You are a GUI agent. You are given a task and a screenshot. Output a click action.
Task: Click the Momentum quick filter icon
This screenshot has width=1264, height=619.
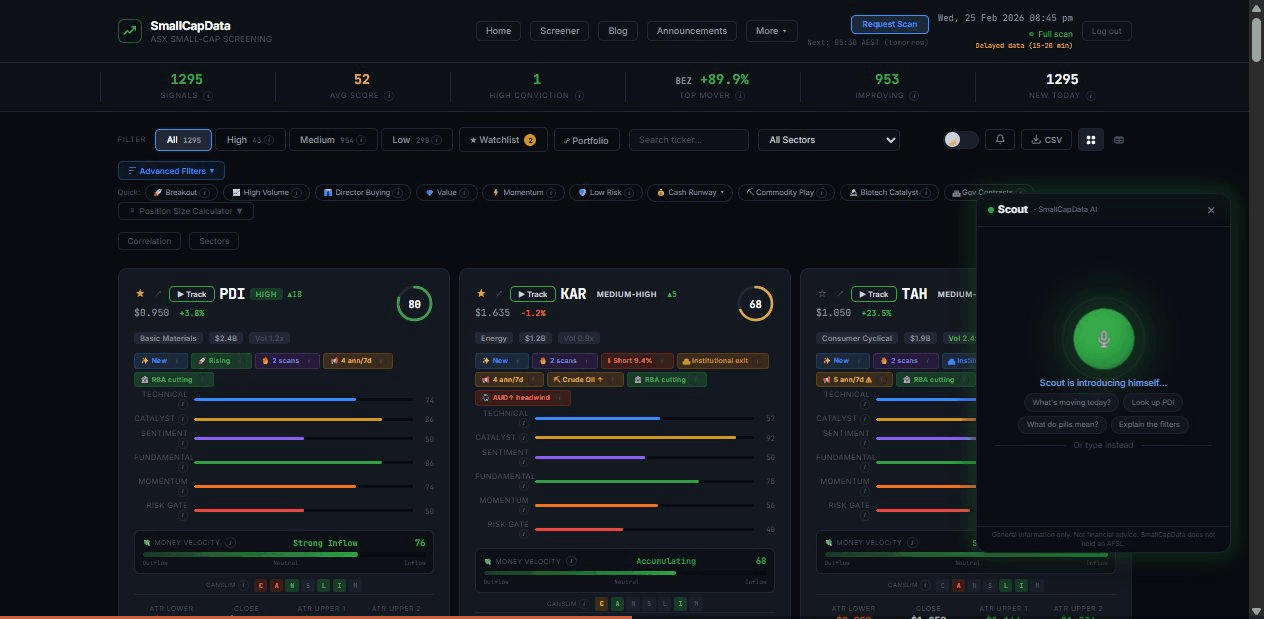click(x=496, y=192)
